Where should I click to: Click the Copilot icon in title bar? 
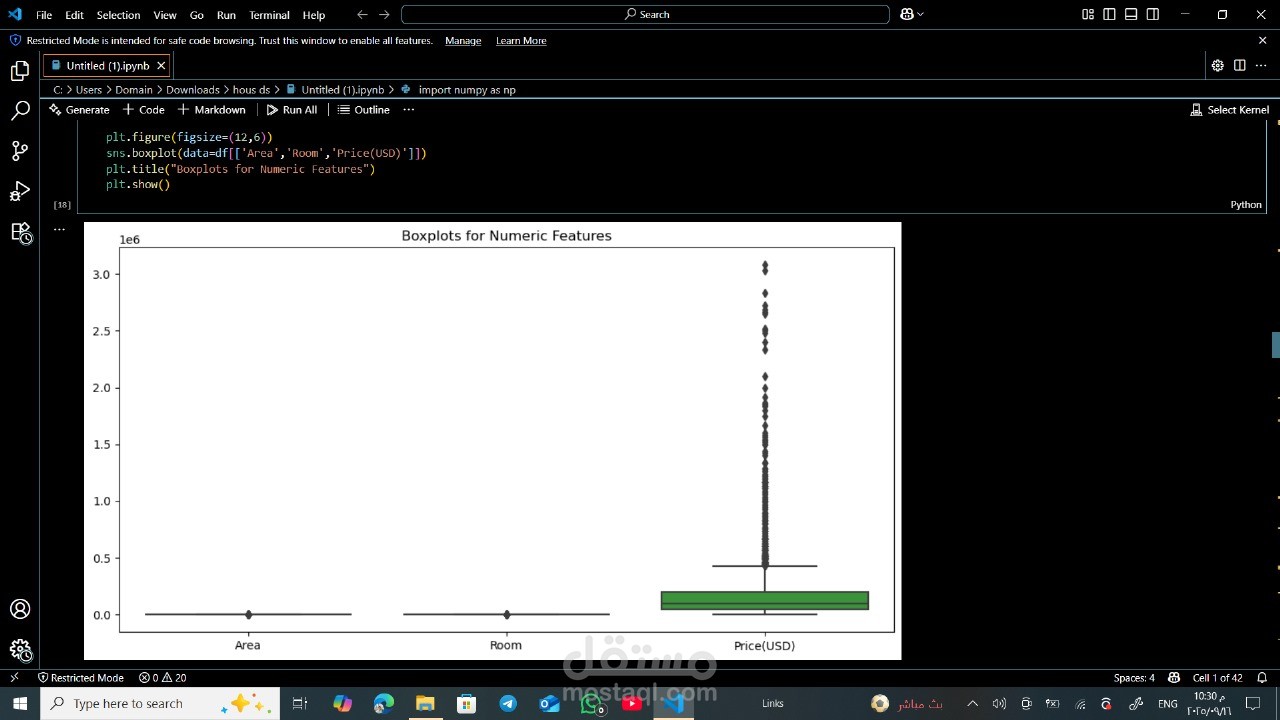(x=906, y=14)
